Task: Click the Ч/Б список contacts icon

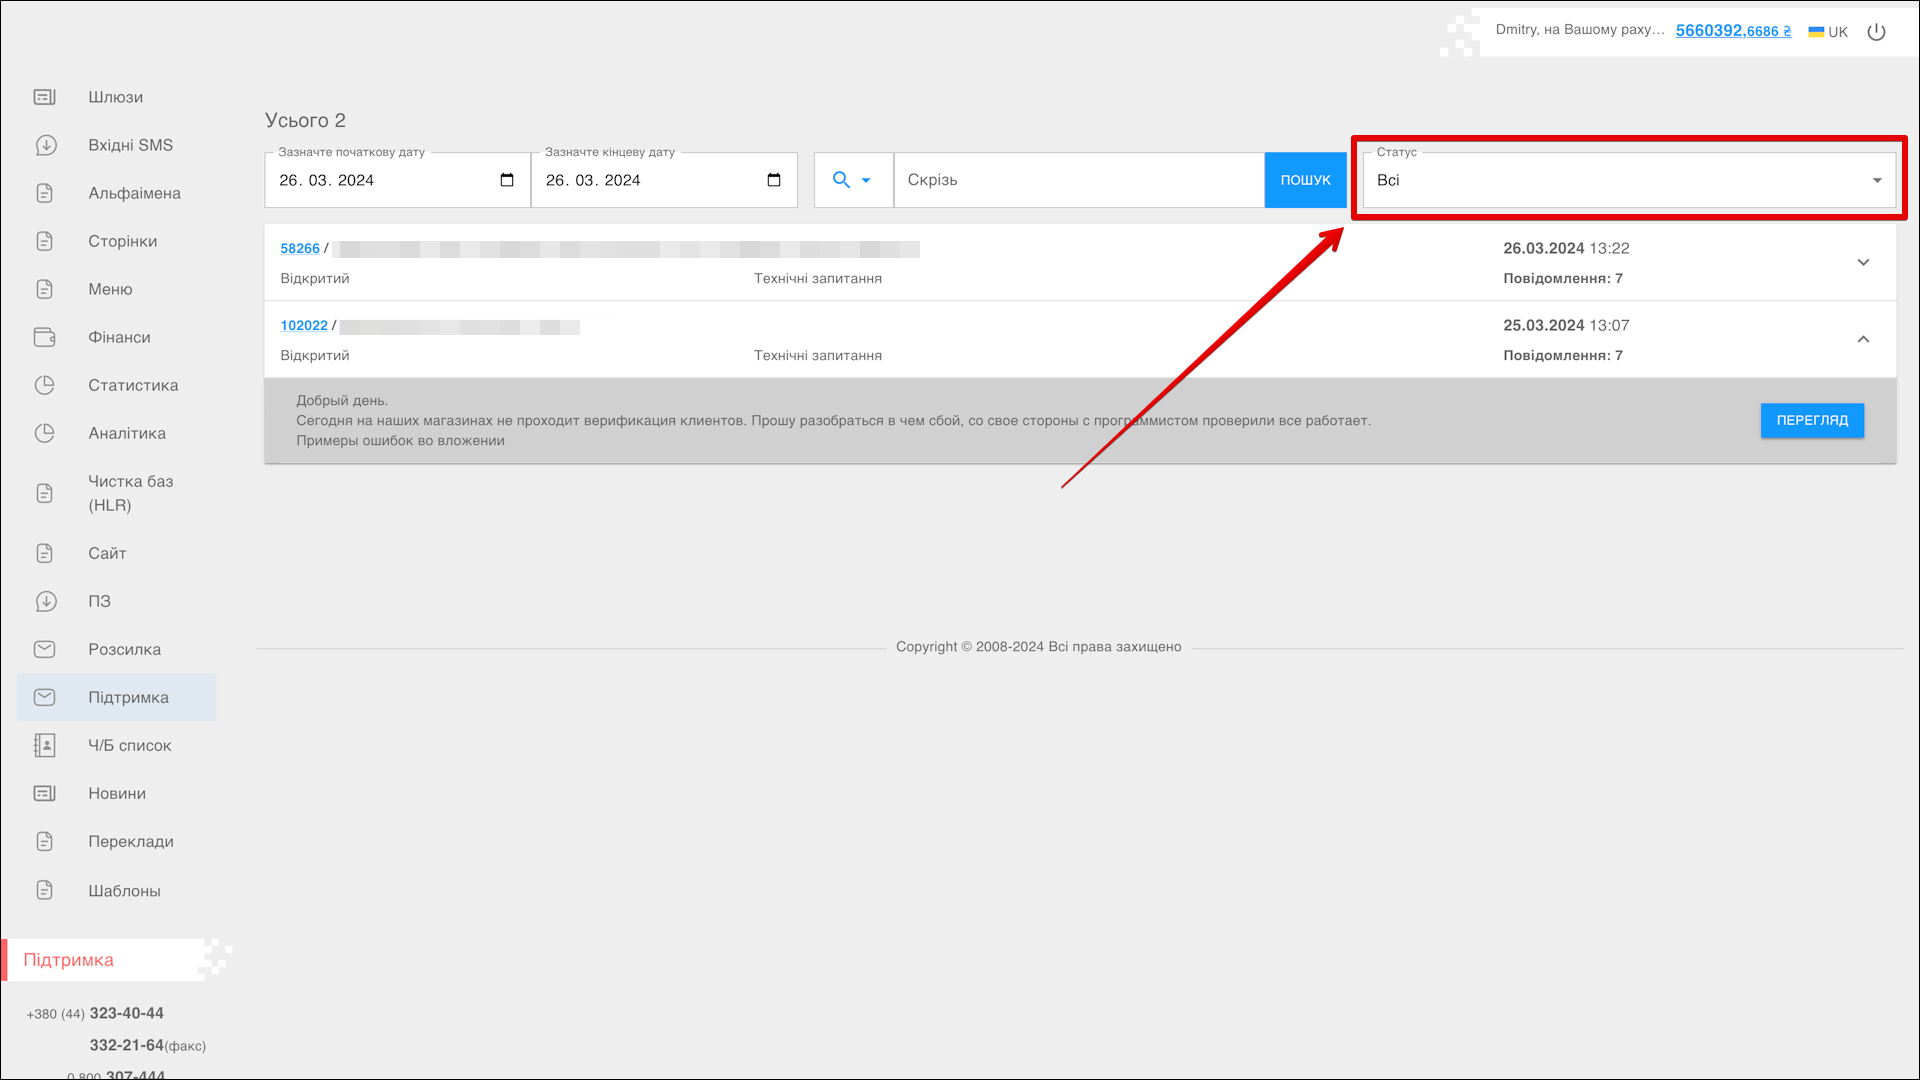Action: (x=45, y=745)
